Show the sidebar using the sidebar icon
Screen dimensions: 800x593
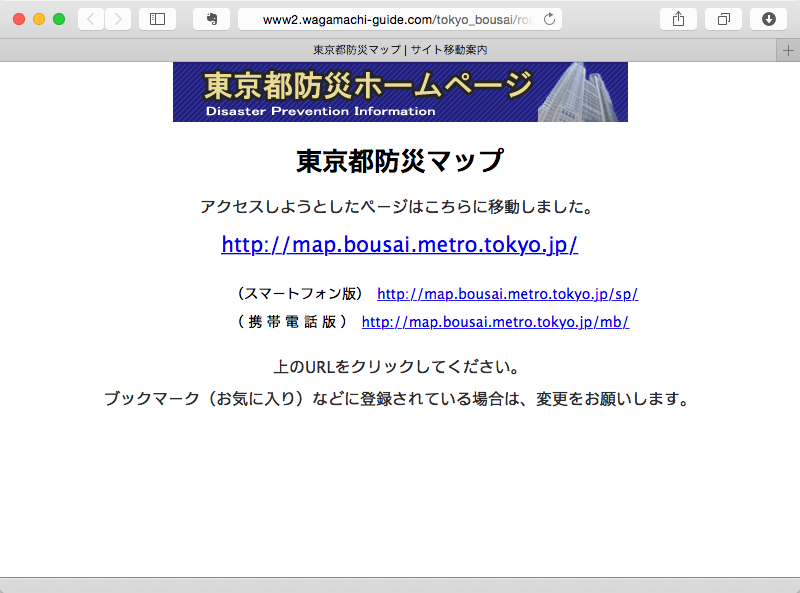[x=157, y=19]
